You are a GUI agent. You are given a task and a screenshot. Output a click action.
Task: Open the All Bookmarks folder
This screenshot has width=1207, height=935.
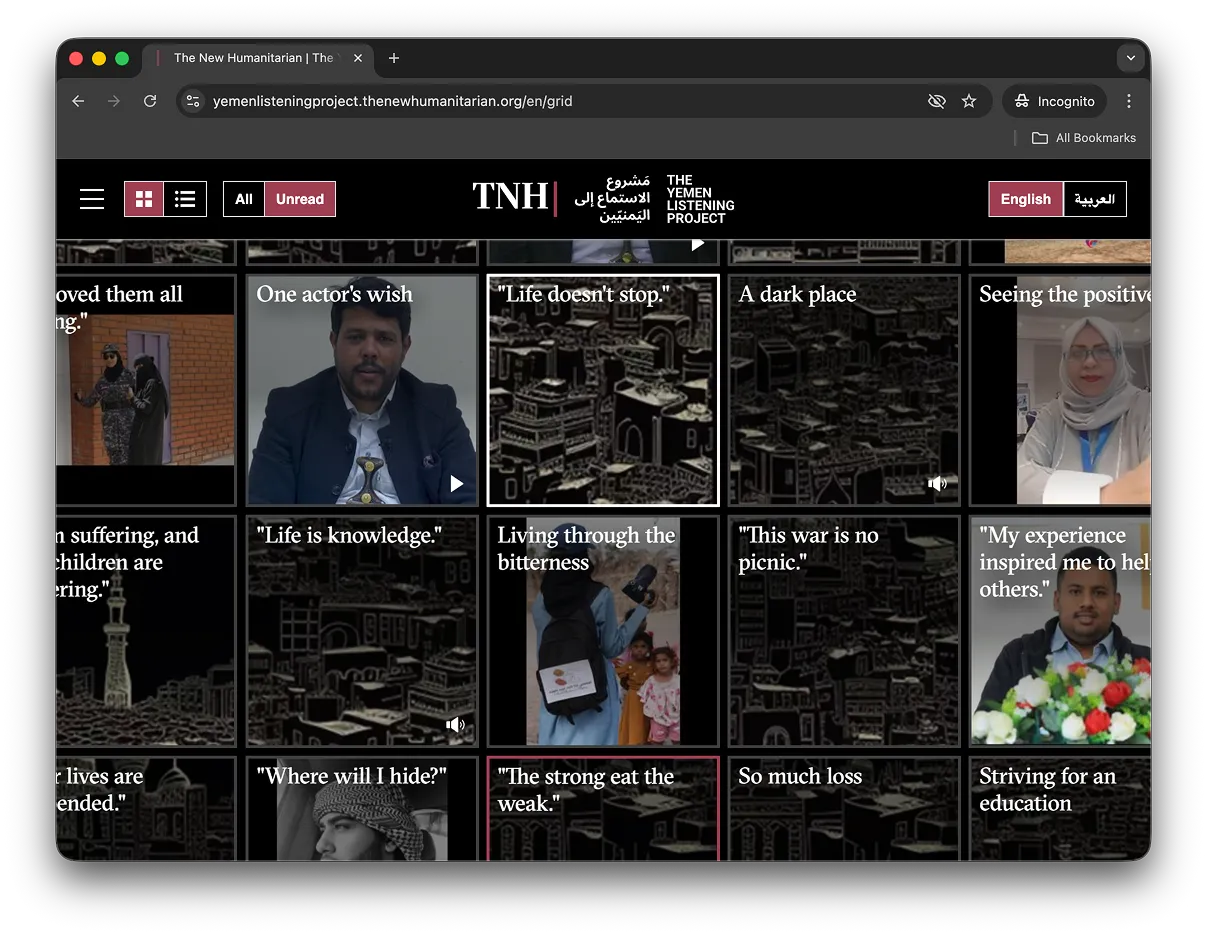[1084, 138]
